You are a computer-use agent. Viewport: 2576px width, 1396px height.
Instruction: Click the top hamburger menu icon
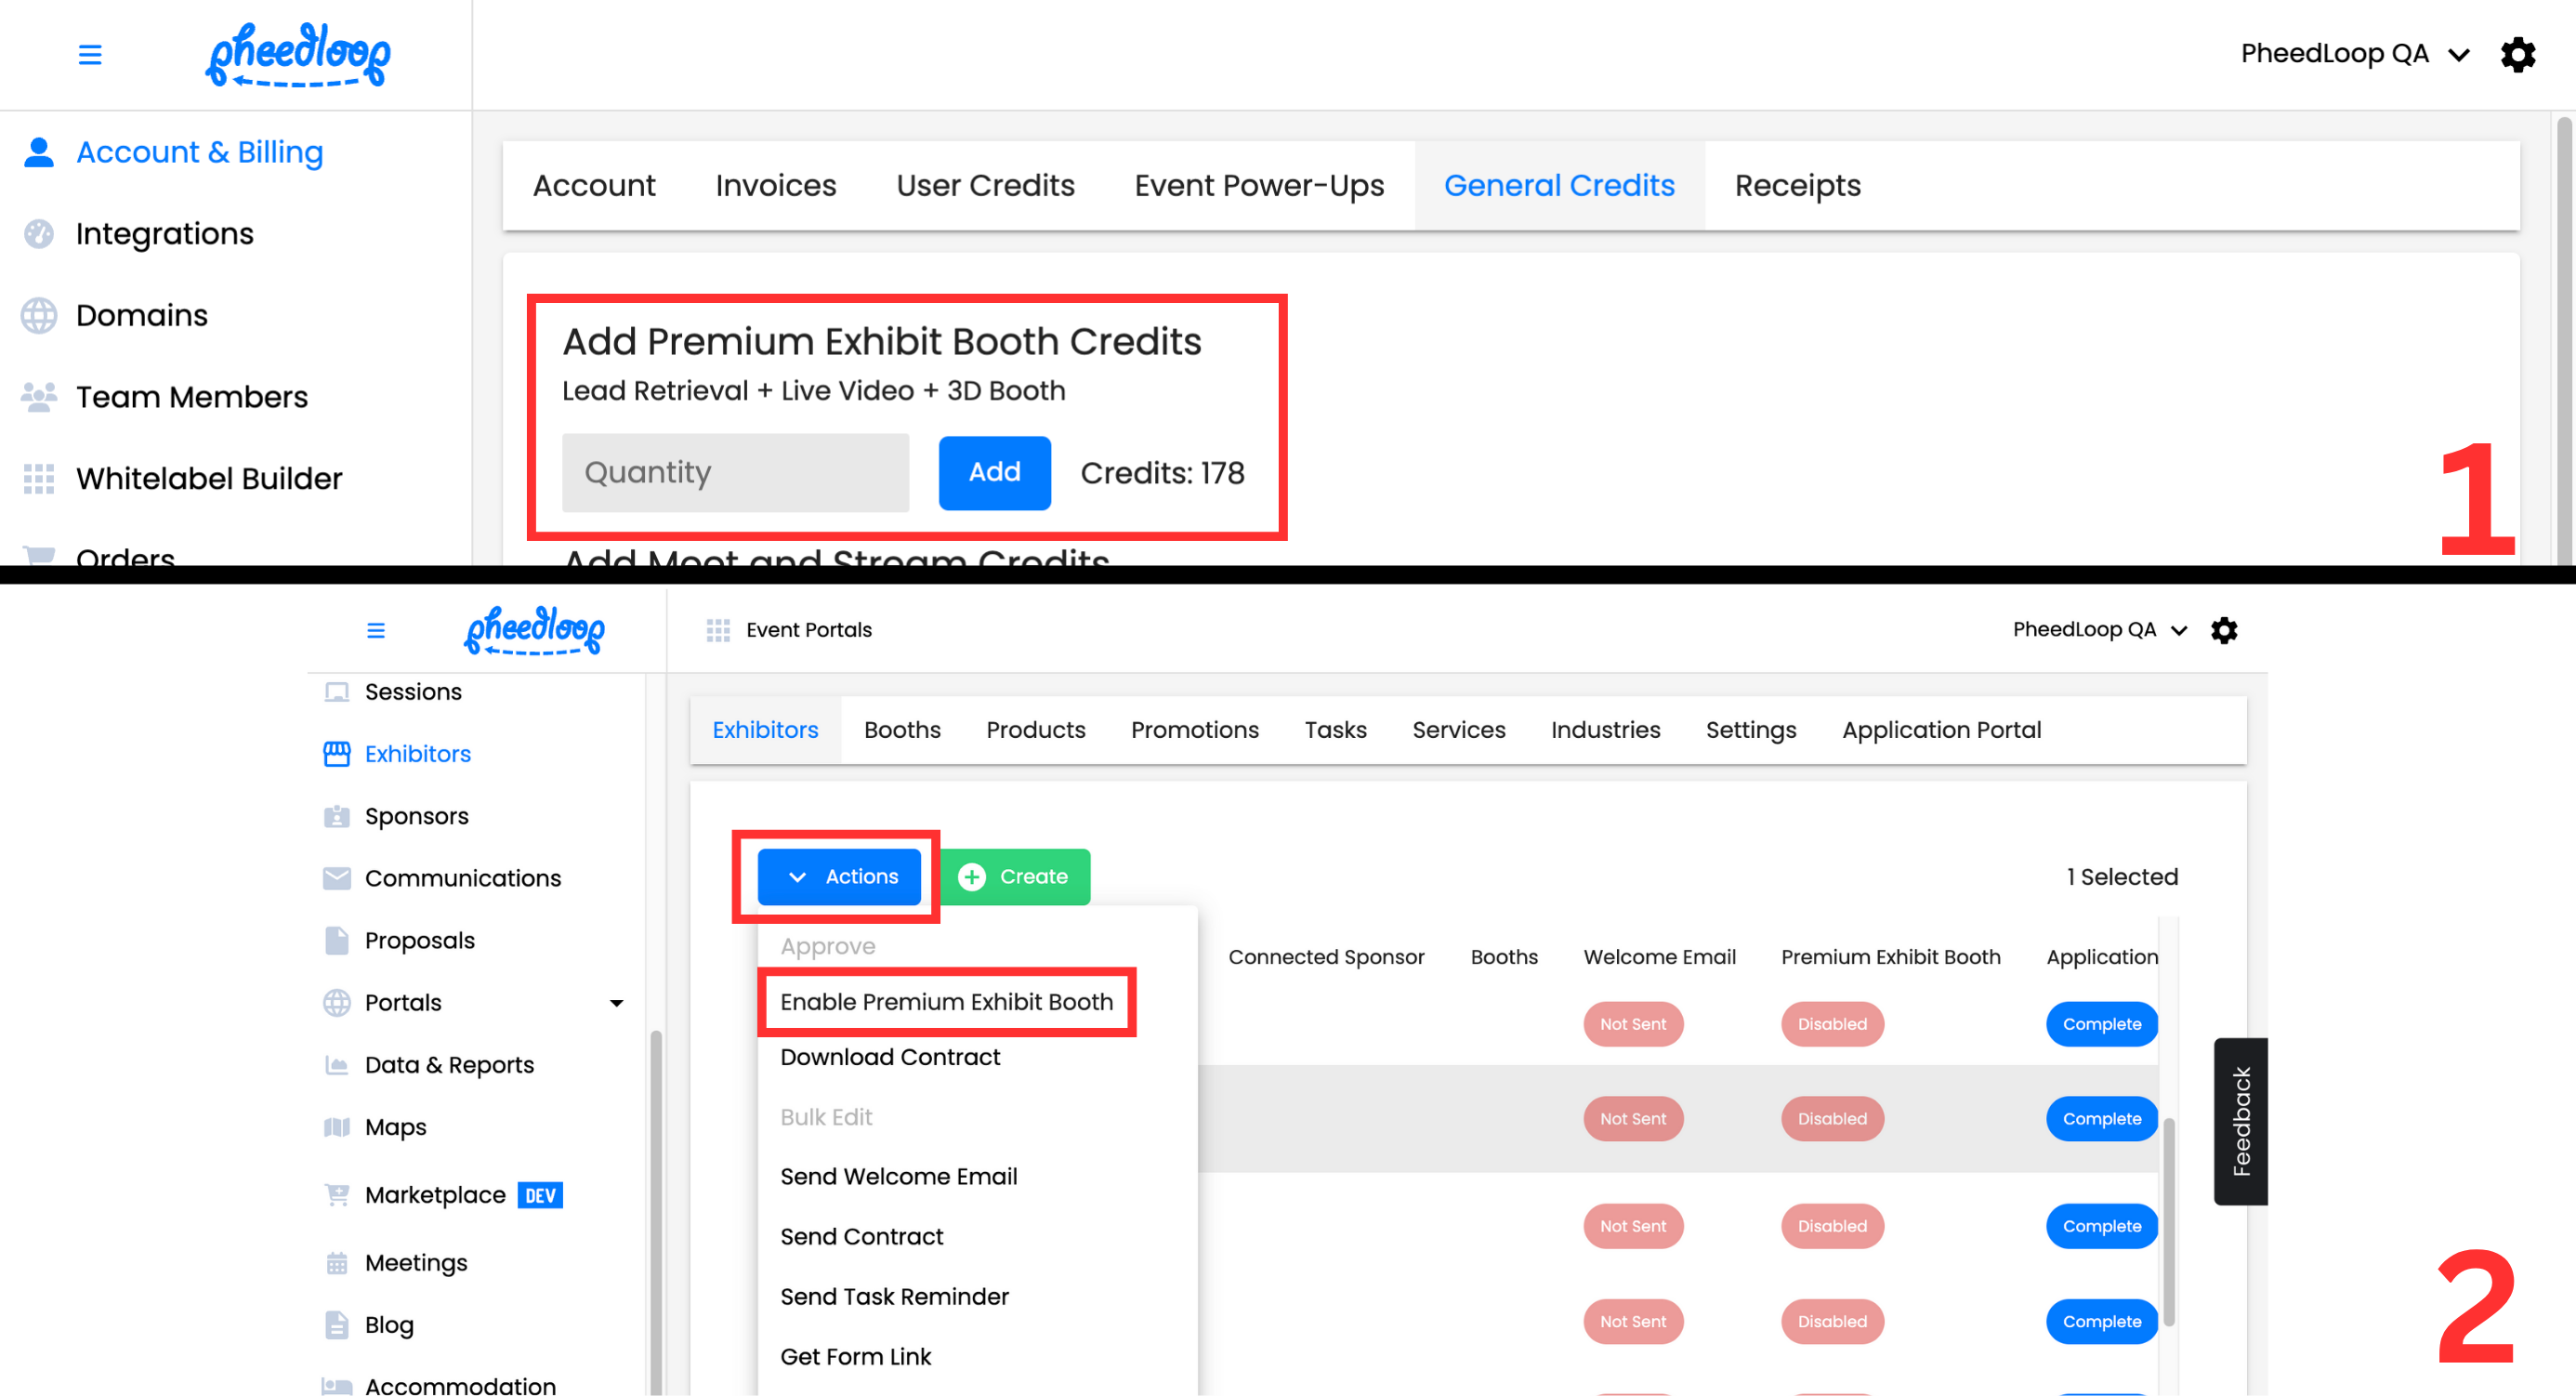tap(90, 54)
